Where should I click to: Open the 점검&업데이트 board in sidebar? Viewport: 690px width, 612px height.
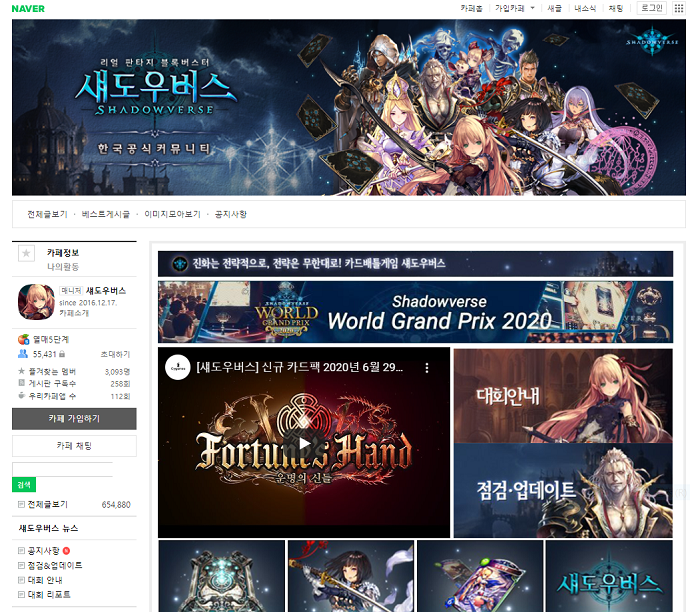[x=55, y=565]
